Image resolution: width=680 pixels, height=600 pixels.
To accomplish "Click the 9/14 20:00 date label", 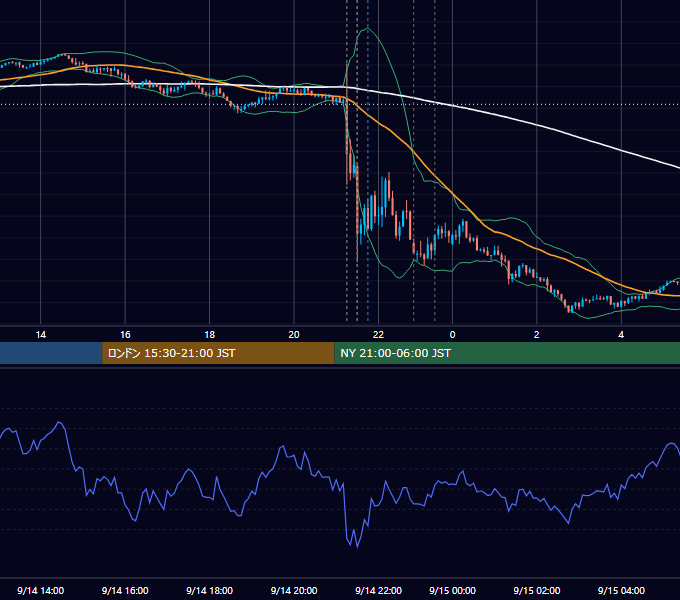I will (x=294, y=590).
